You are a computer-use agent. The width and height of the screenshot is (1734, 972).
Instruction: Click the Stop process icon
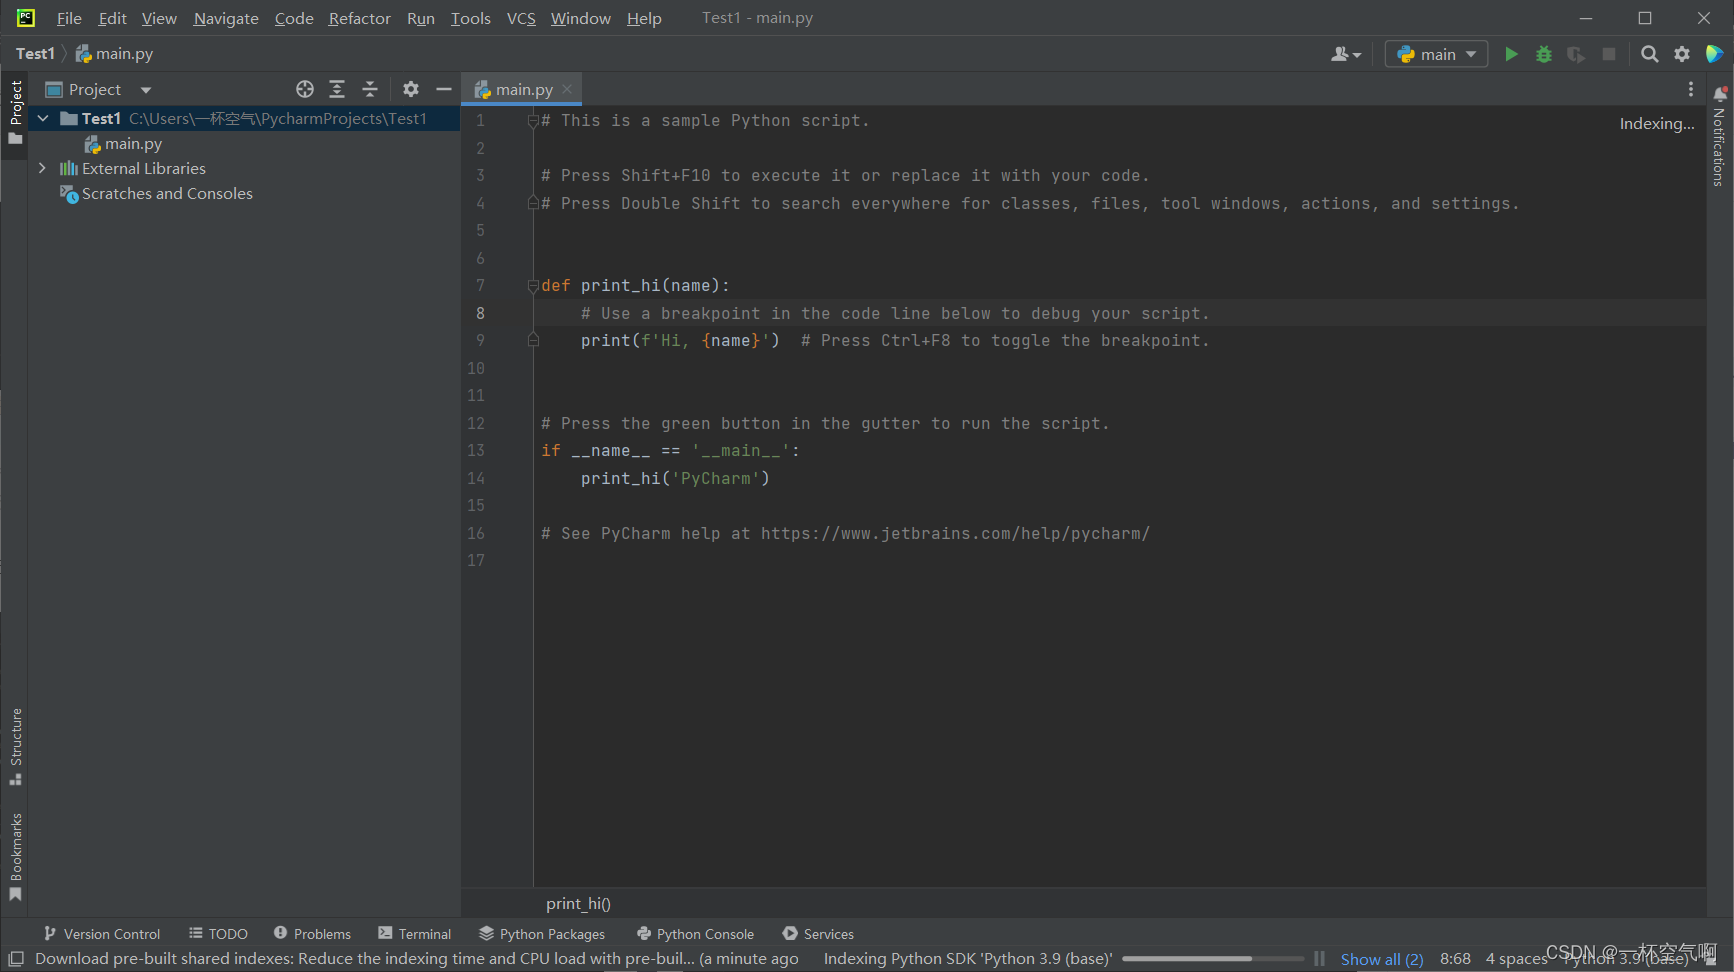(1609, 54)
